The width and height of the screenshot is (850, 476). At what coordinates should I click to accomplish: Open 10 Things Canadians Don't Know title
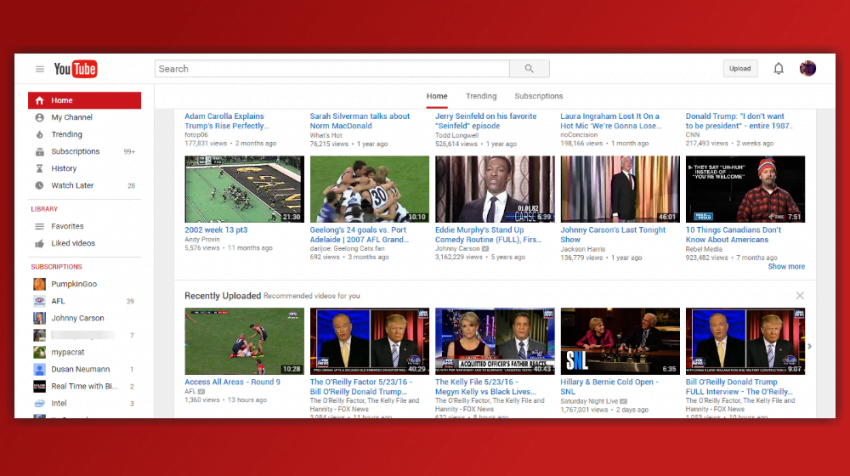point(733,235)
